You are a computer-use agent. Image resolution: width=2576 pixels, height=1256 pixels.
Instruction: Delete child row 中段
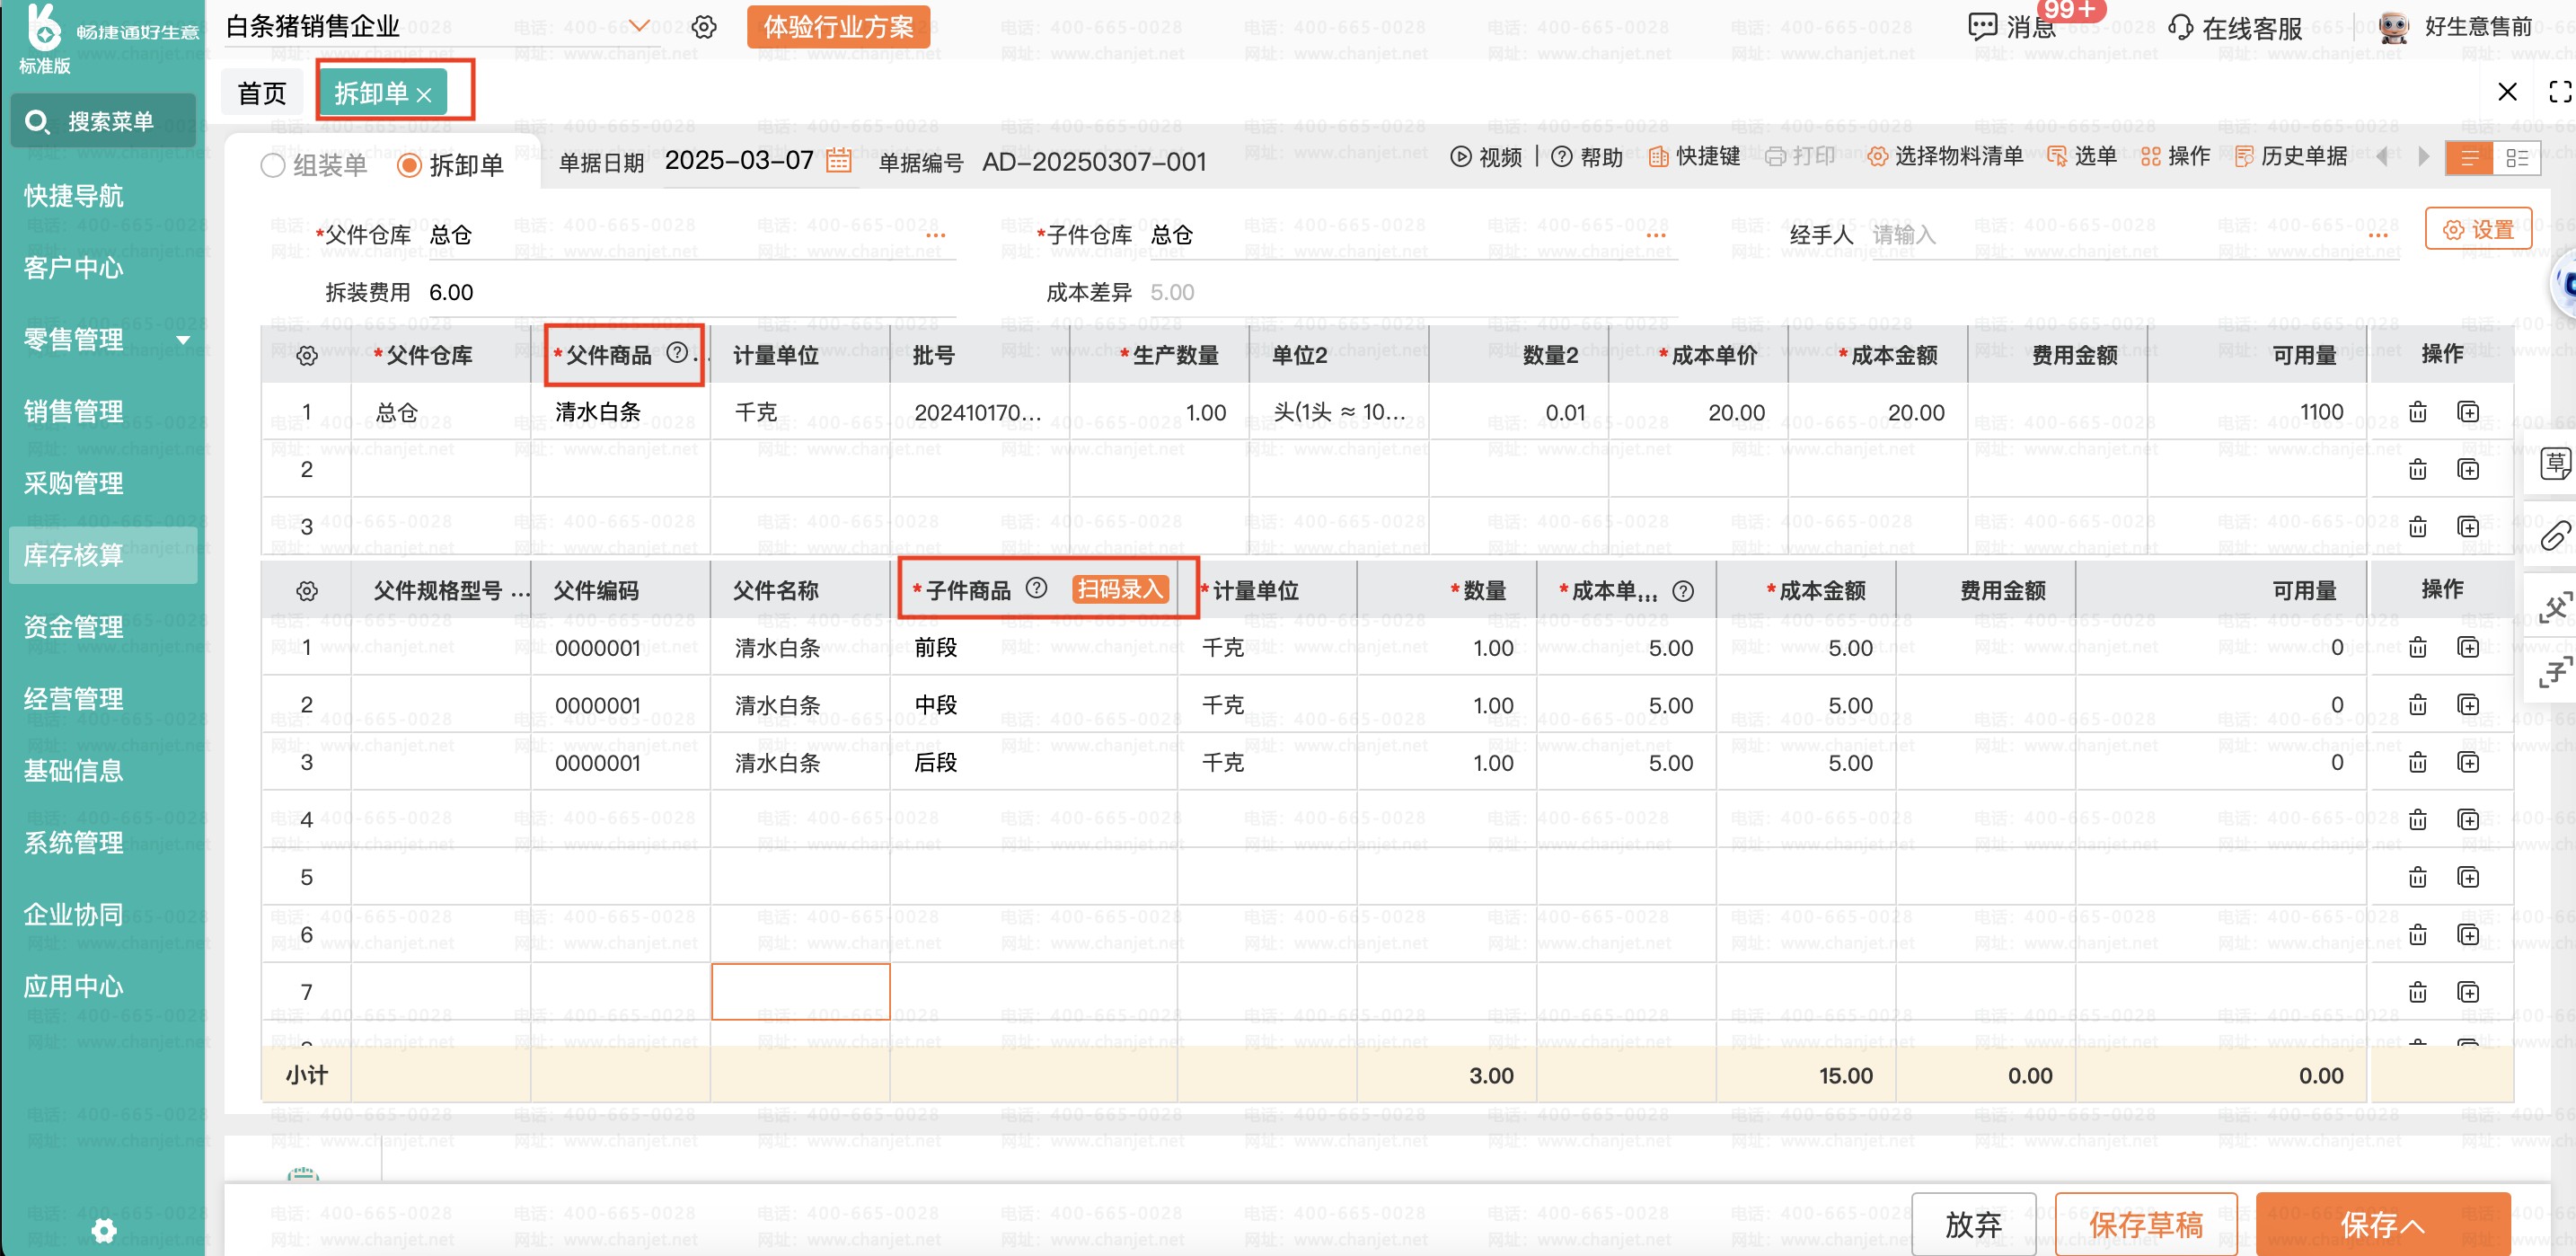tap(2418, 705)
